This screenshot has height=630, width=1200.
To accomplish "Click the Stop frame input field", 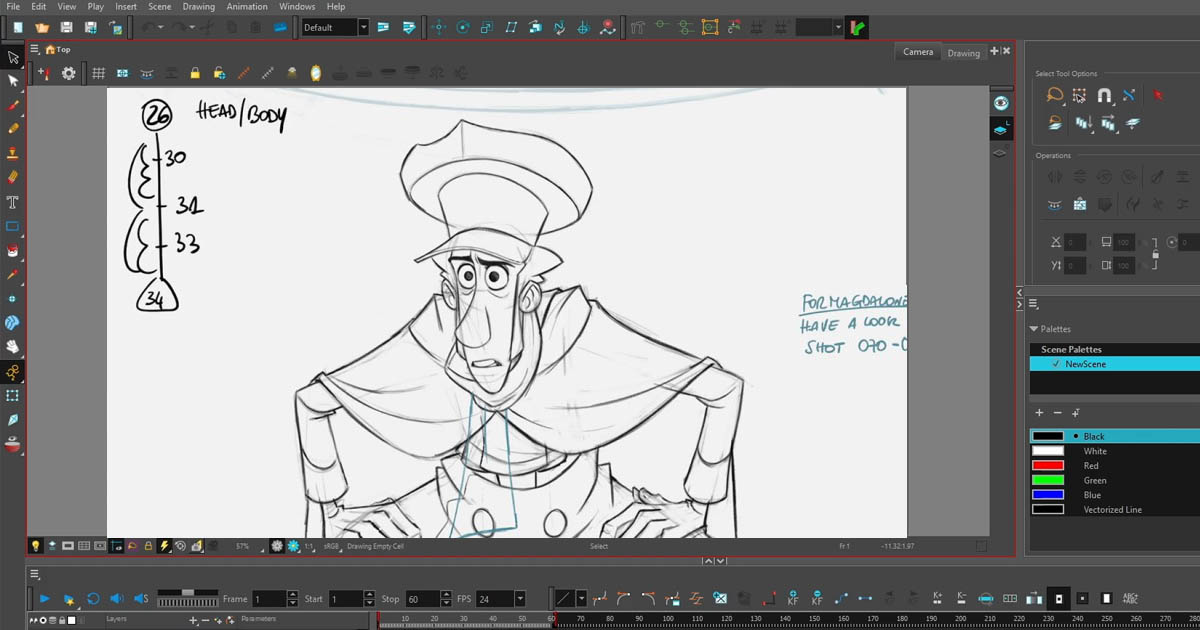I will tap(421, 599).
